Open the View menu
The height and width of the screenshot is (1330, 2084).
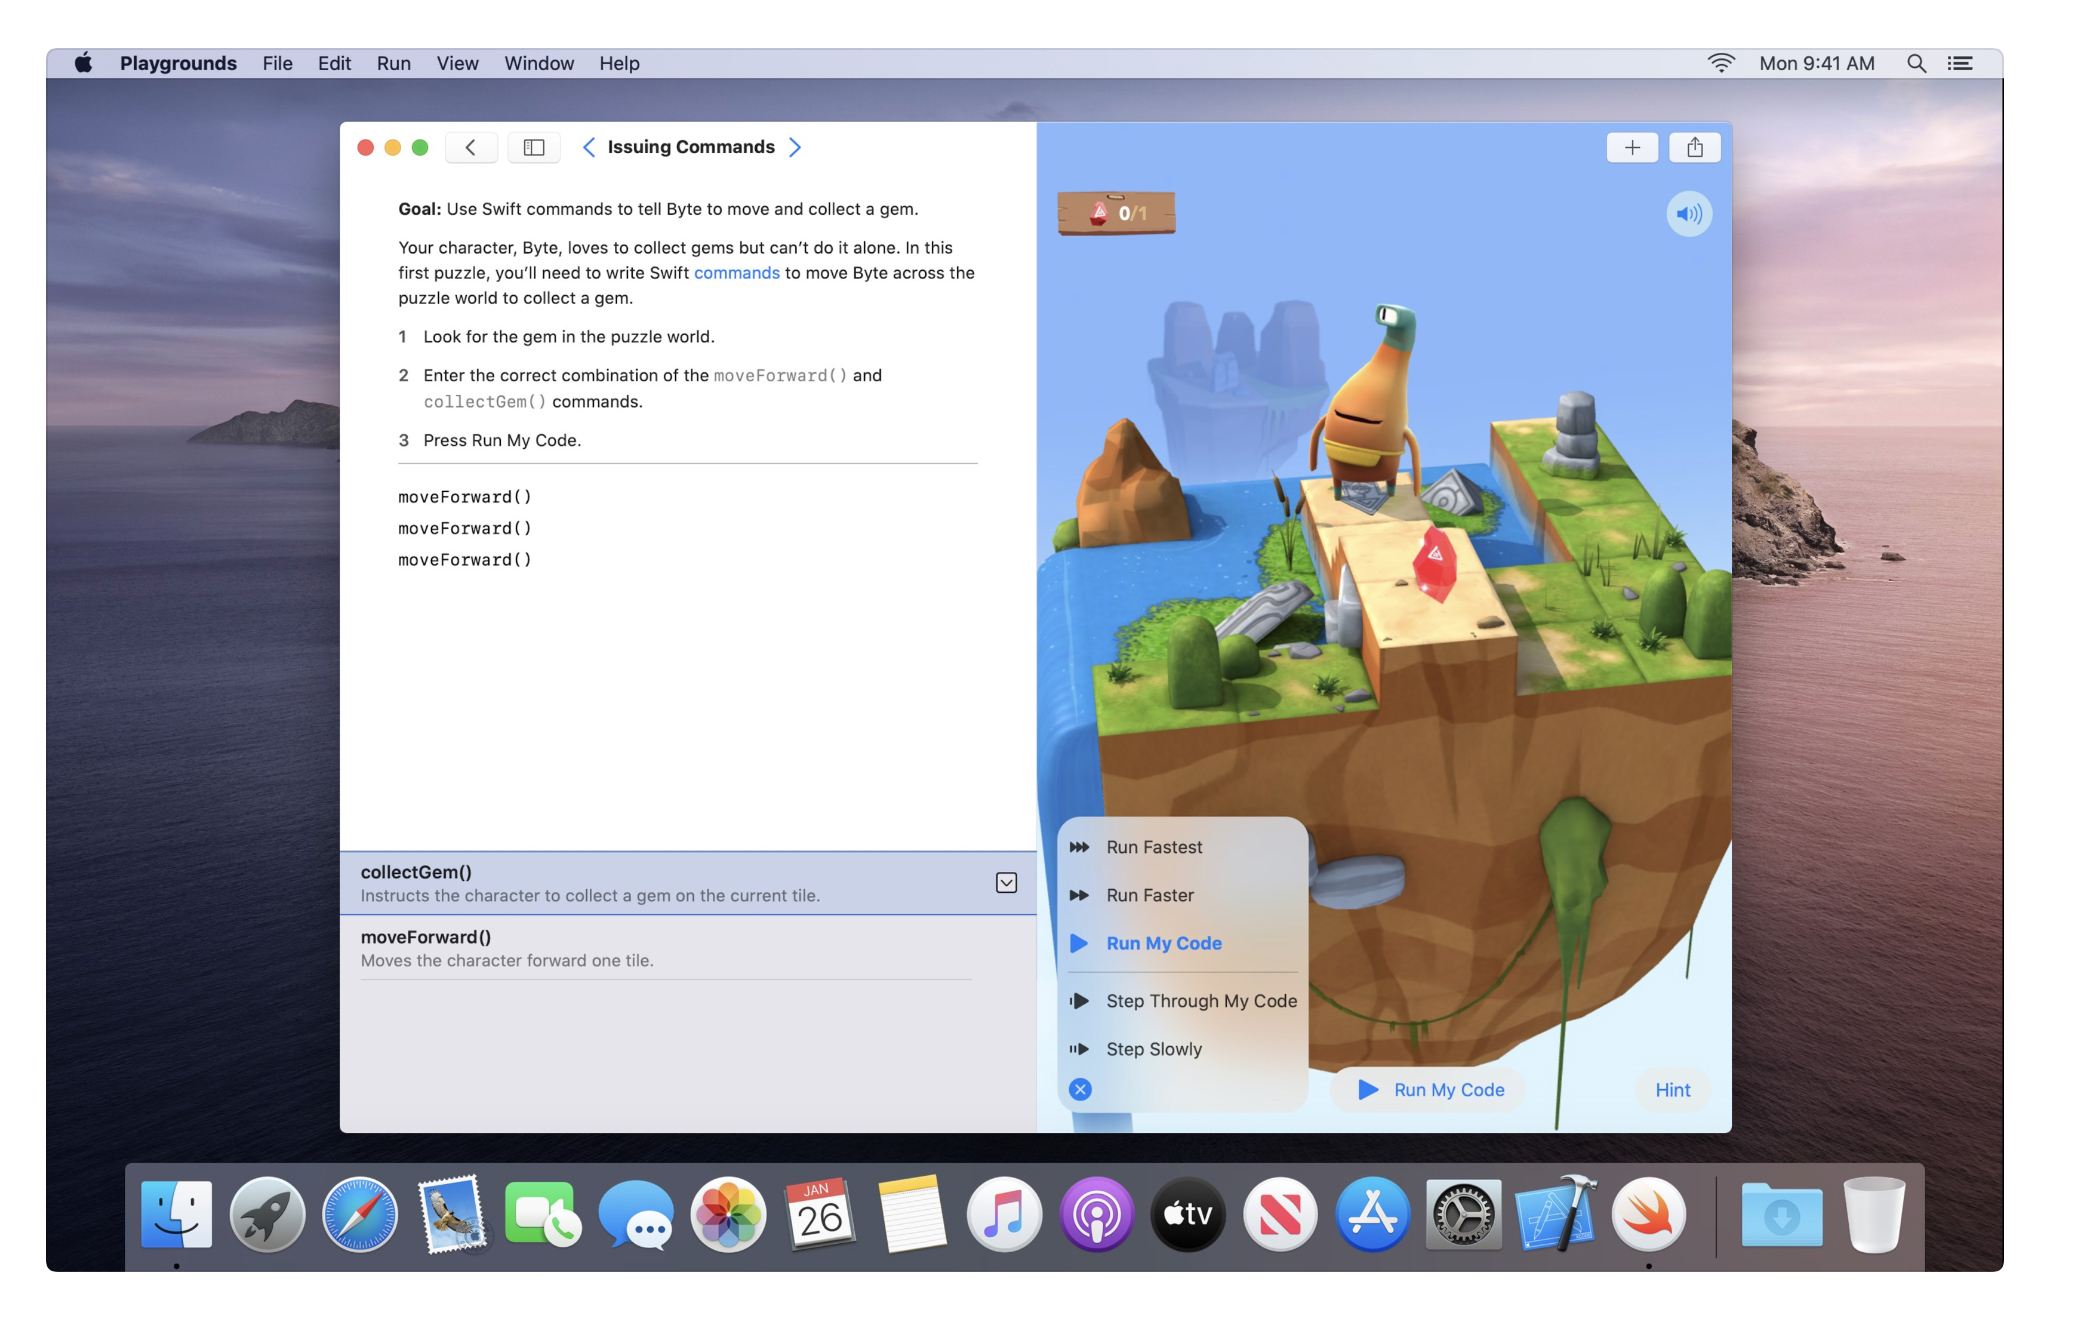point(457,63)
